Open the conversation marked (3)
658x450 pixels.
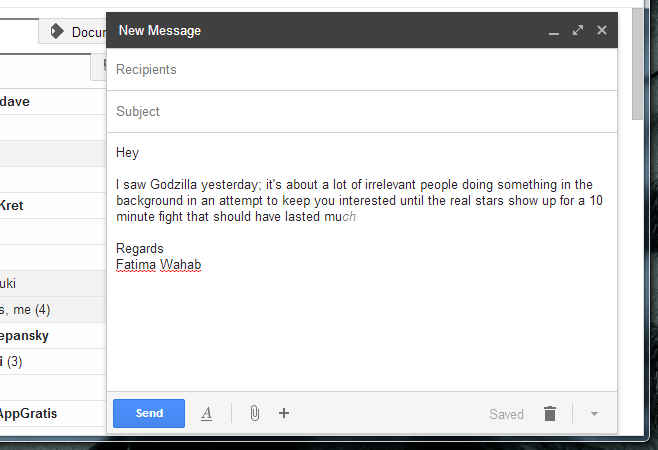[53, 361]
